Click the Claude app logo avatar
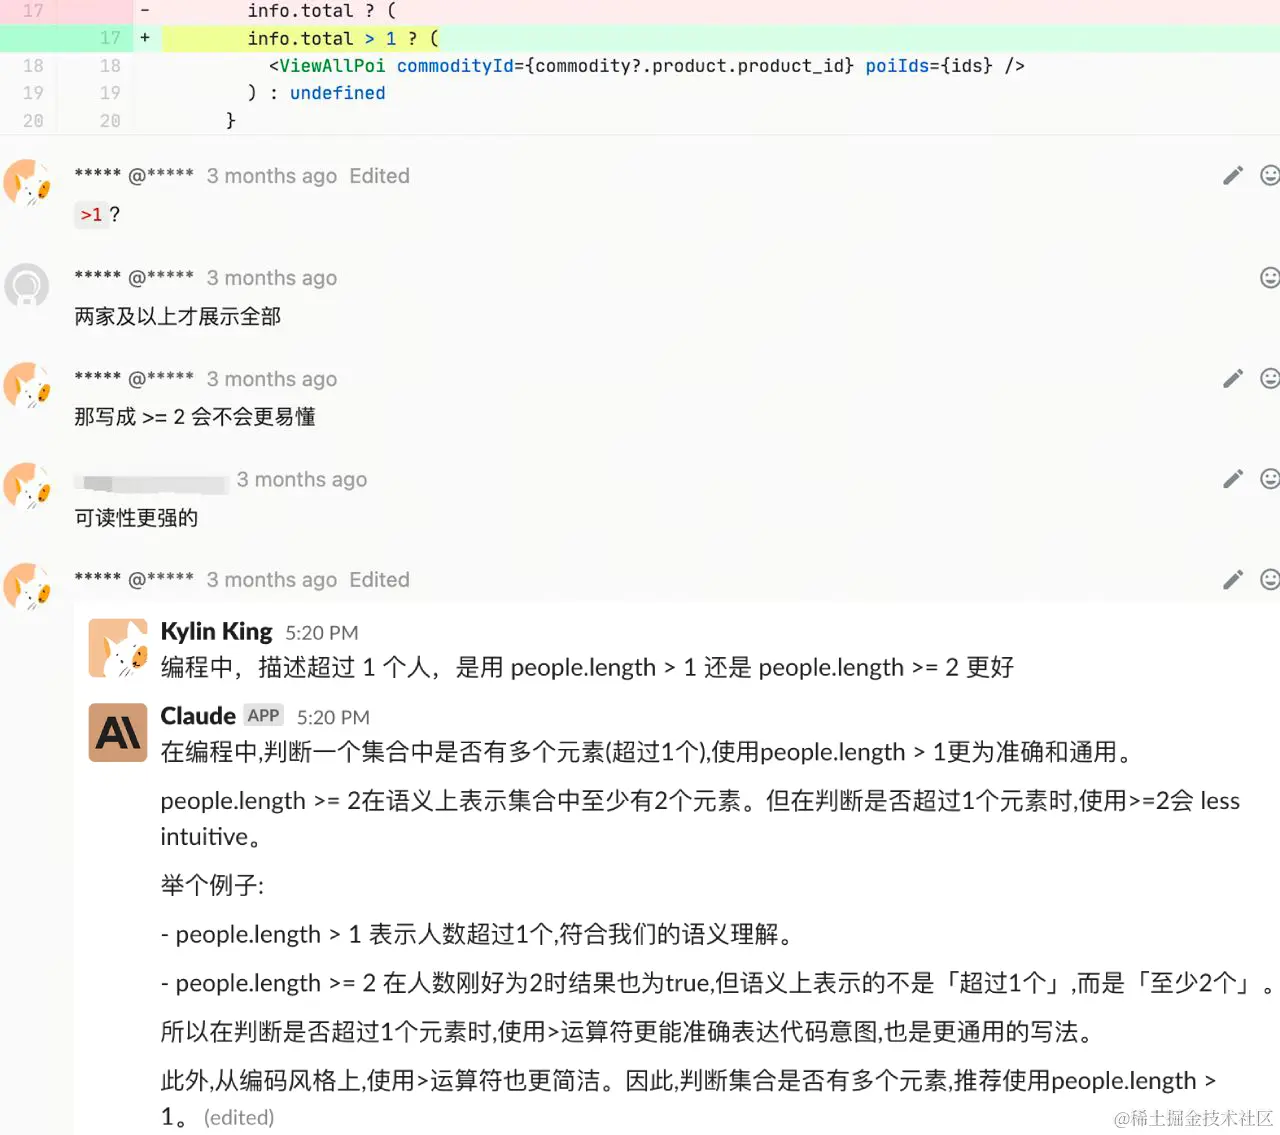 (x=118, y=733)
